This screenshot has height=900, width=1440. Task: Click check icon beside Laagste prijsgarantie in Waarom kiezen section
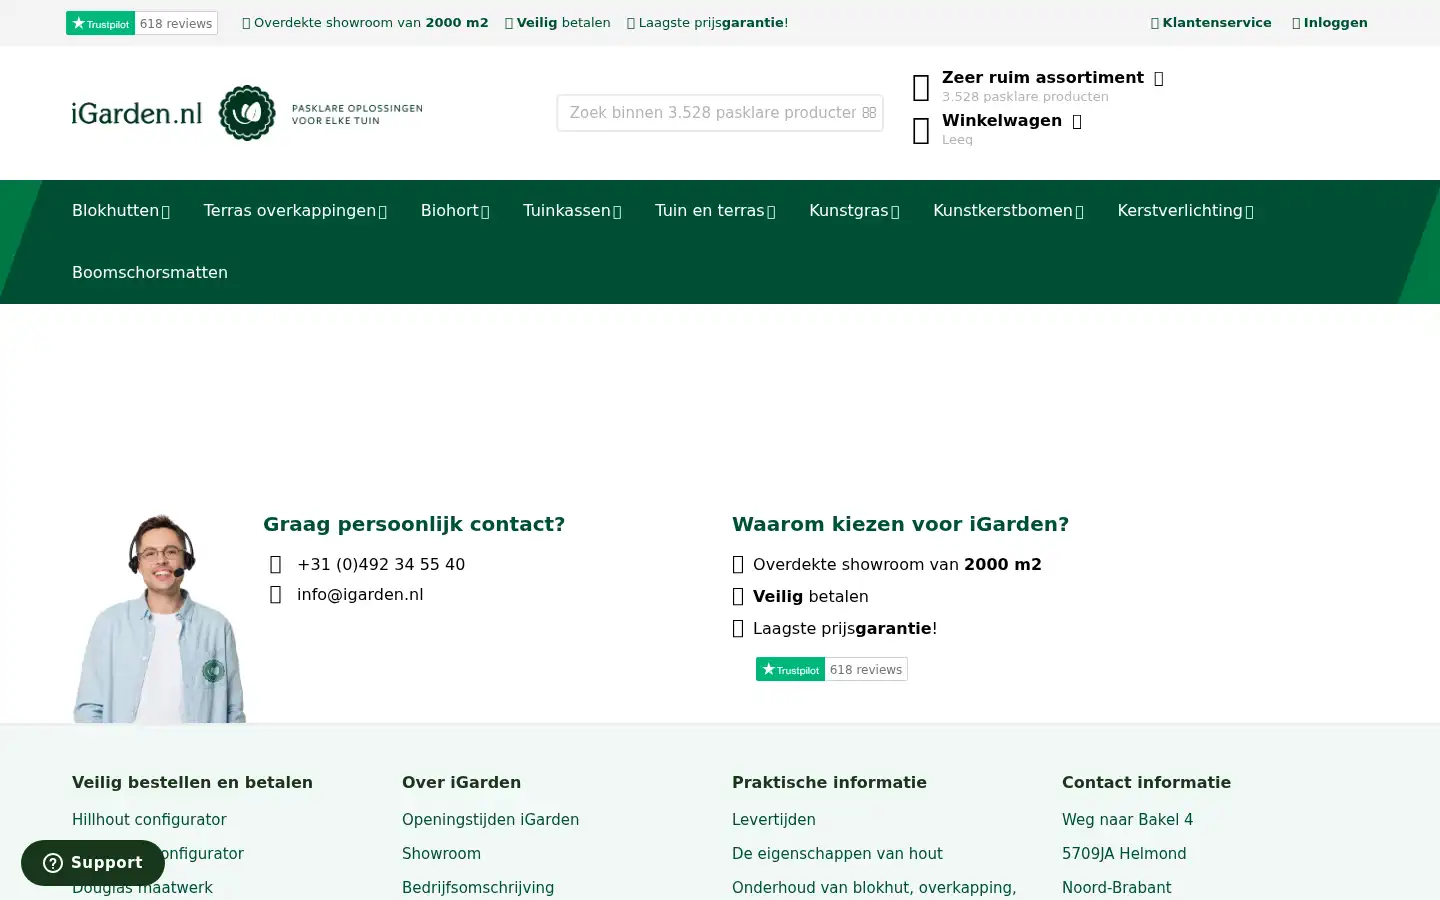pos(738,629)
